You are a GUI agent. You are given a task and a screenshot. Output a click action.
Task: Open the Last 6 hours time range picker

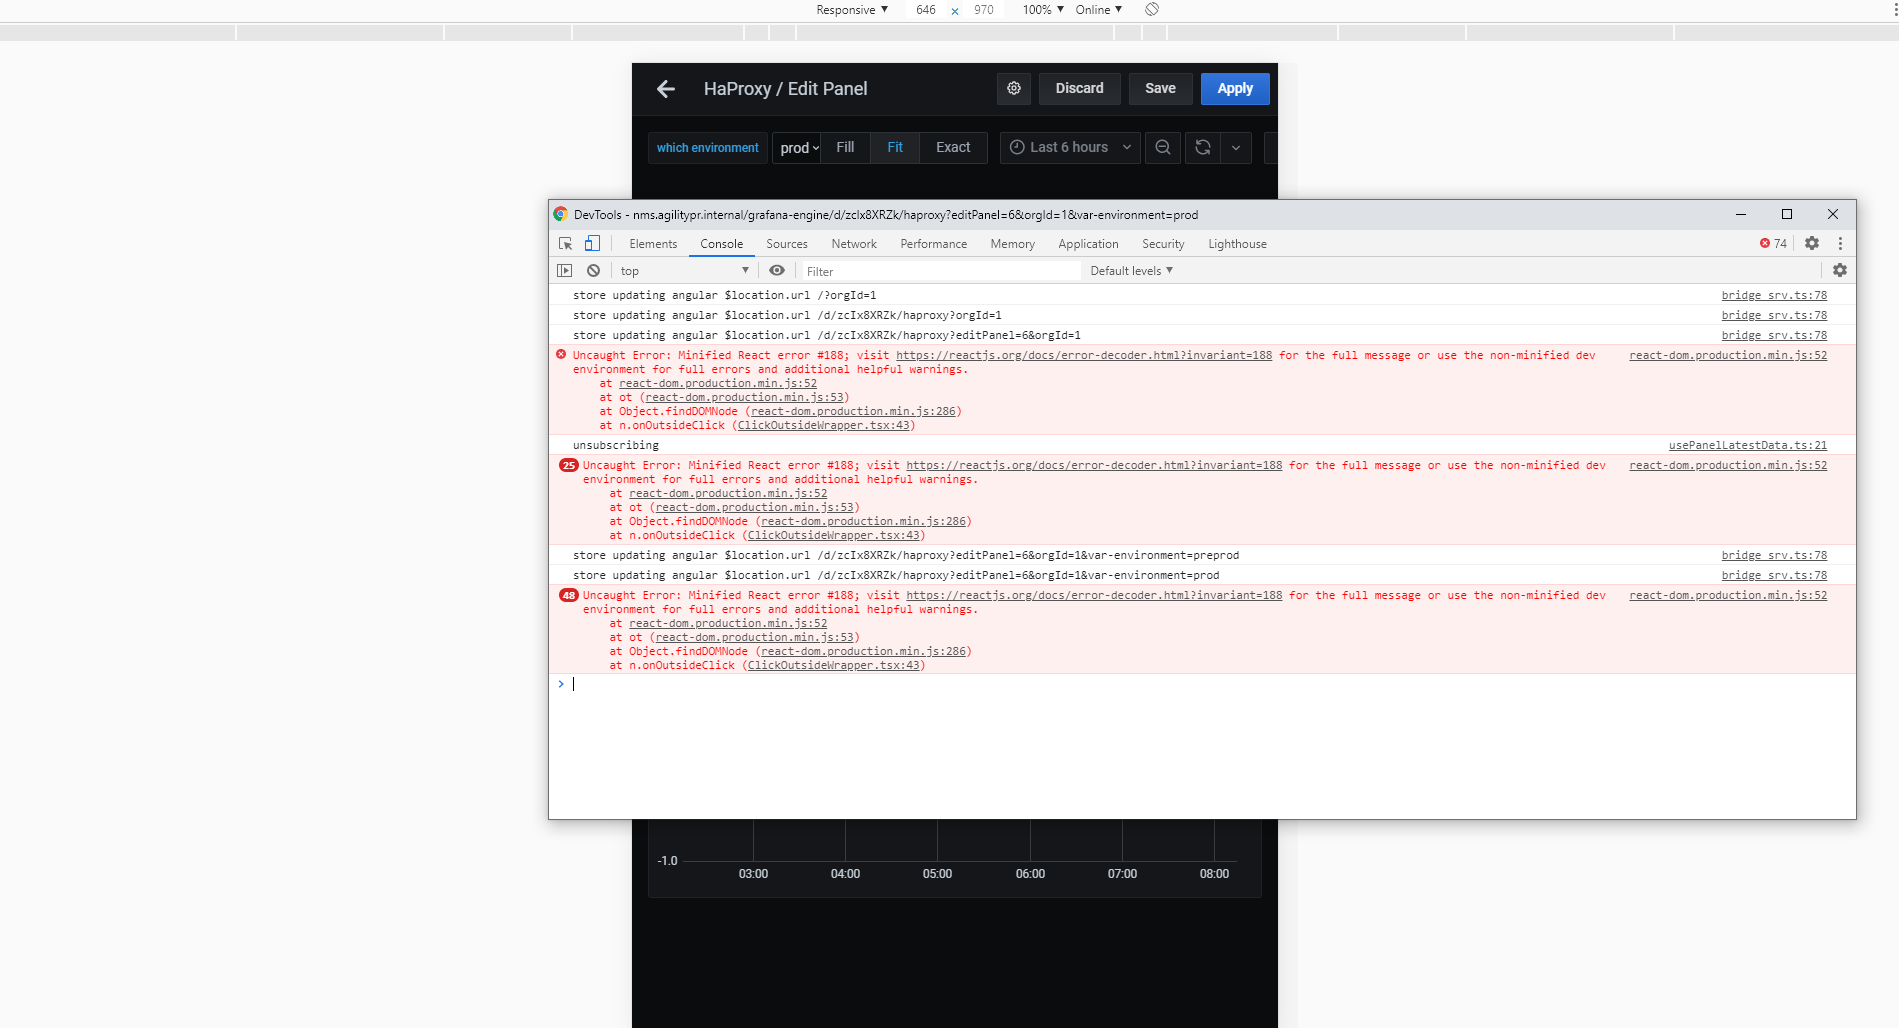[1069, 147]
